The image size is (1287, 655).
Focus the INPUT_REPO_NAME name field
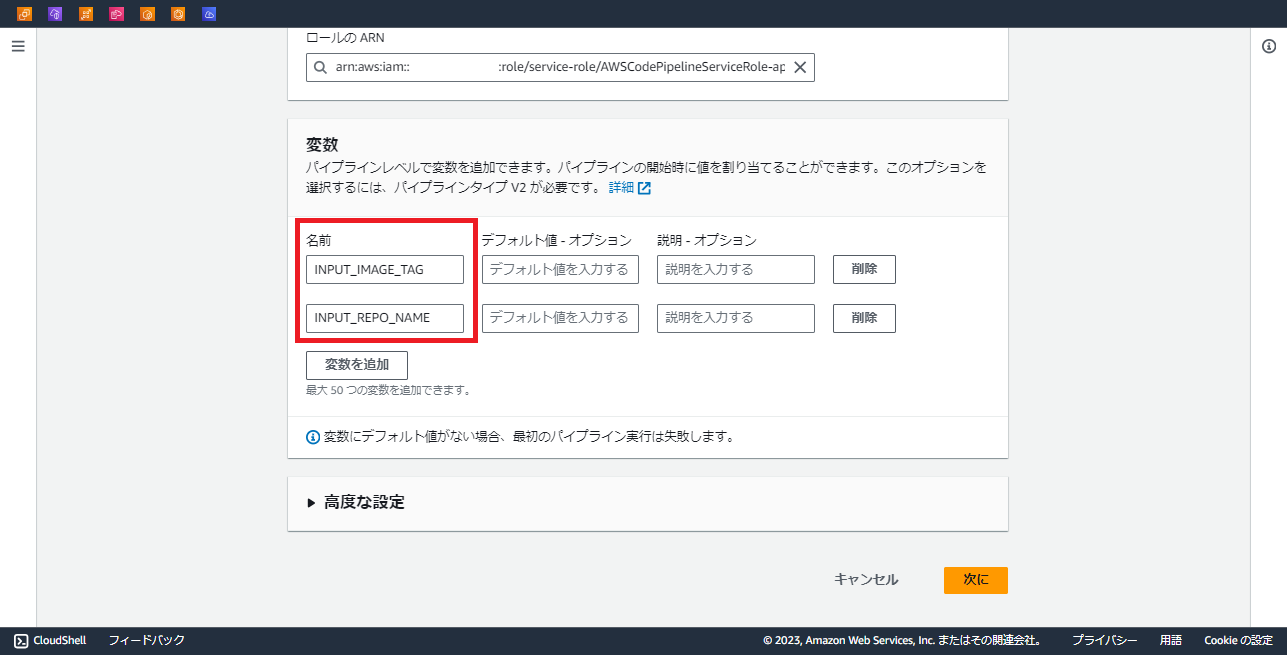point(385,318)
